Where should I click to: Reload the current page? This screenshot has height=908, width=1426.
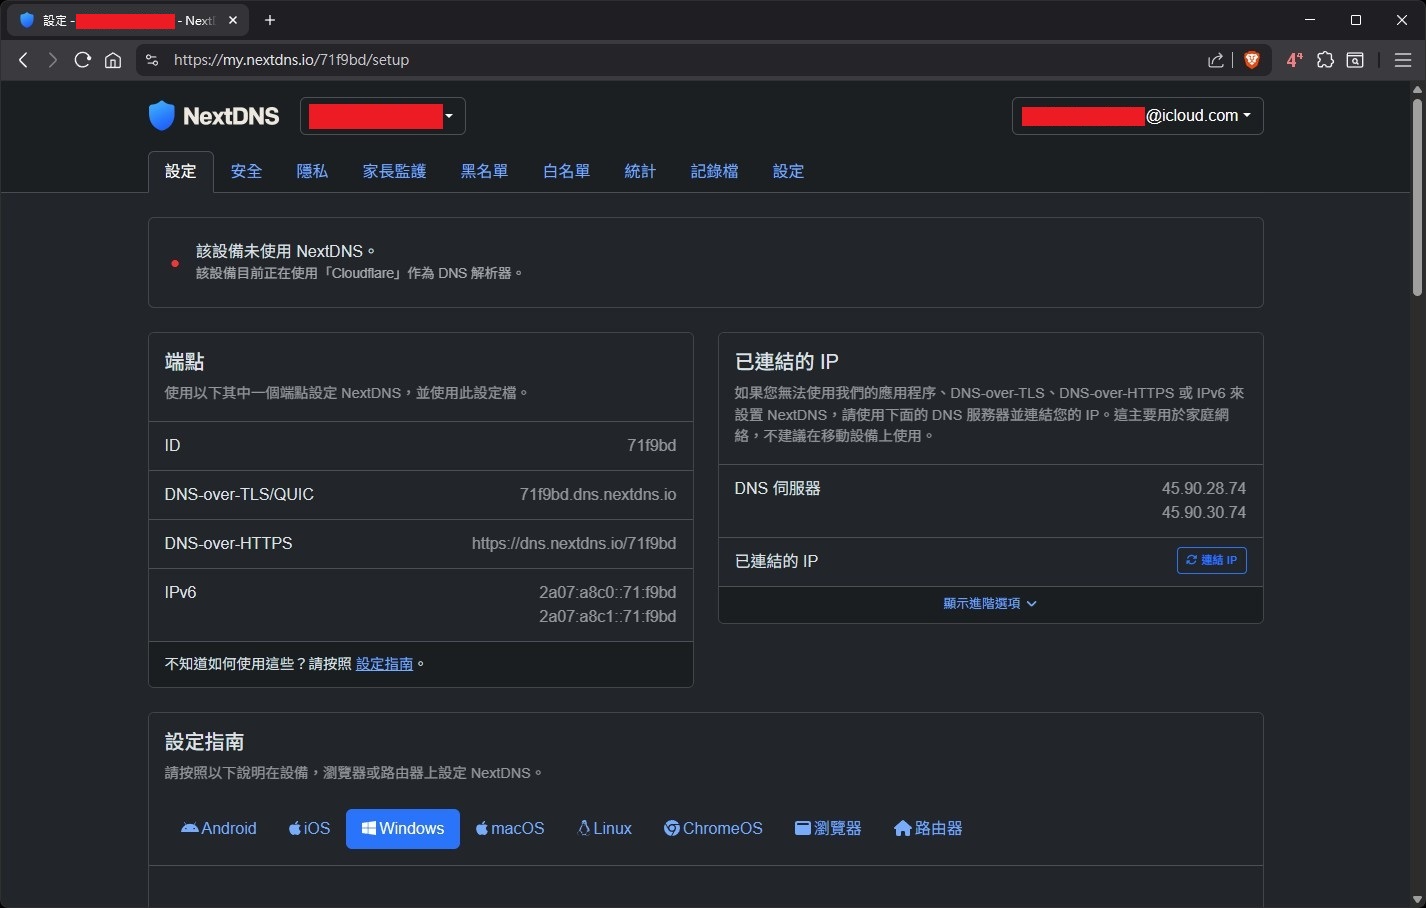pyautogui.click(x=83, y=60)
